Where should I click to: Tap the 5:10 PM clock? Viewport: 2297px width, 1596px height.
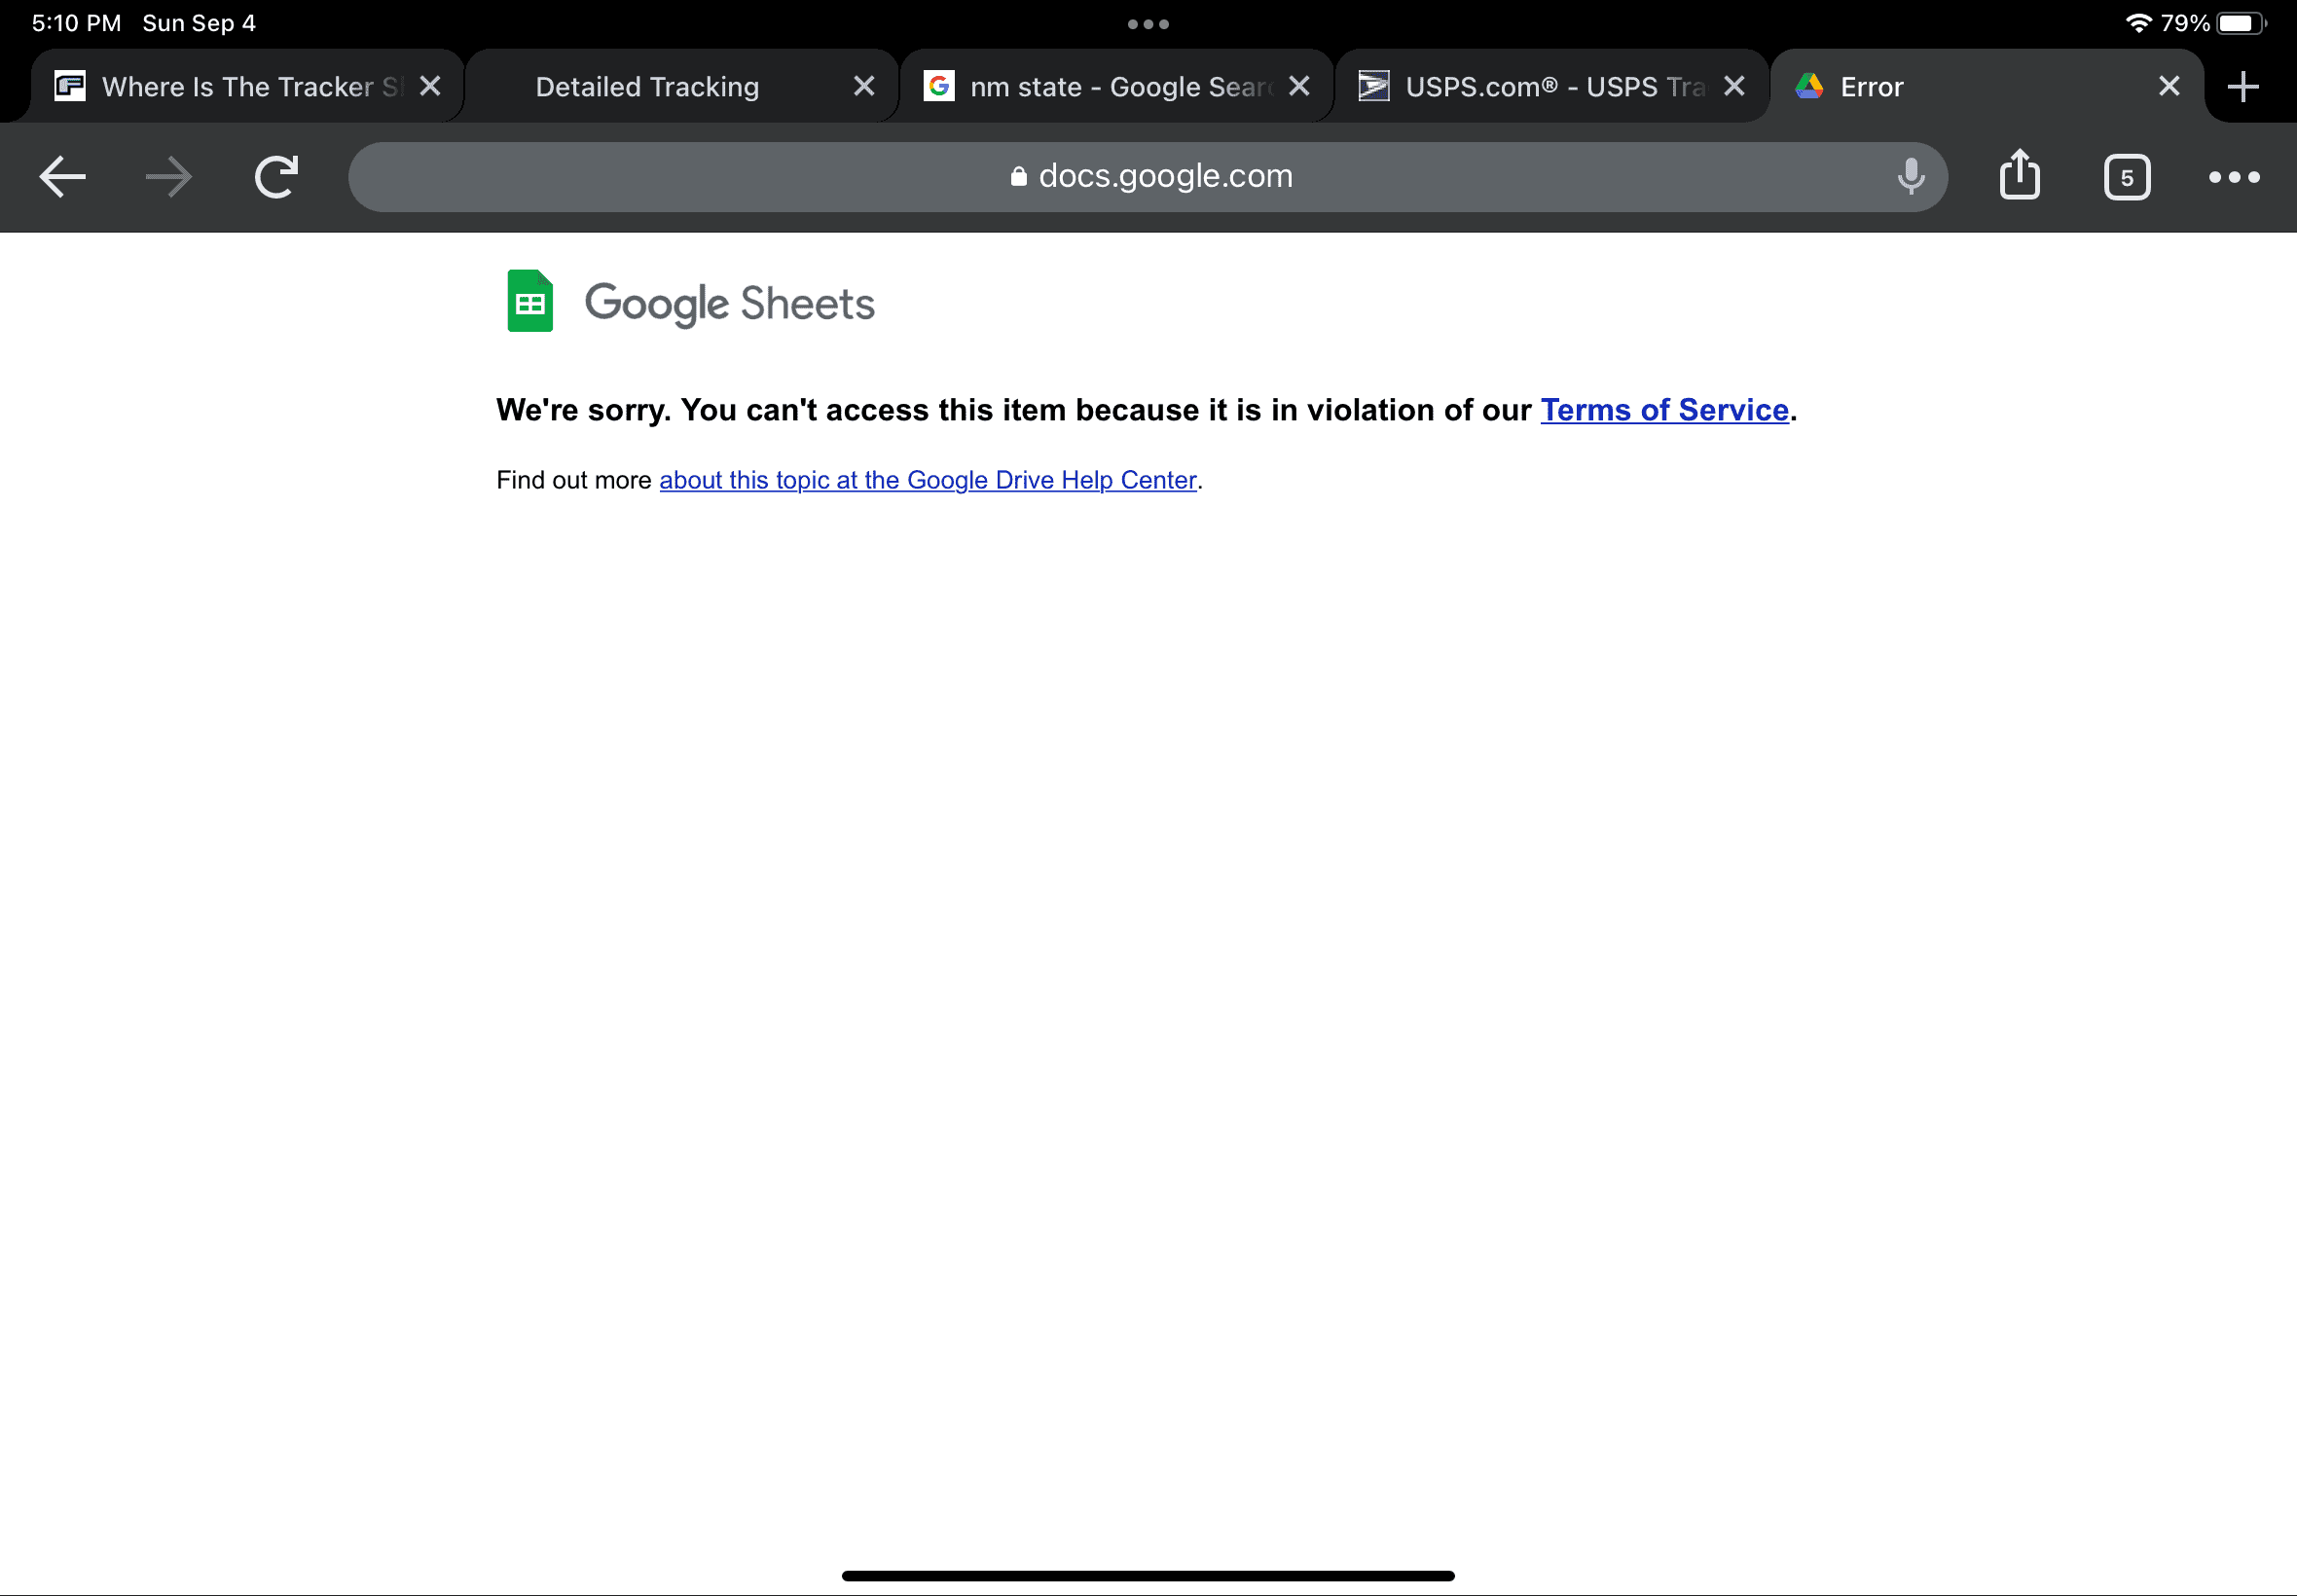click(76, 23)
